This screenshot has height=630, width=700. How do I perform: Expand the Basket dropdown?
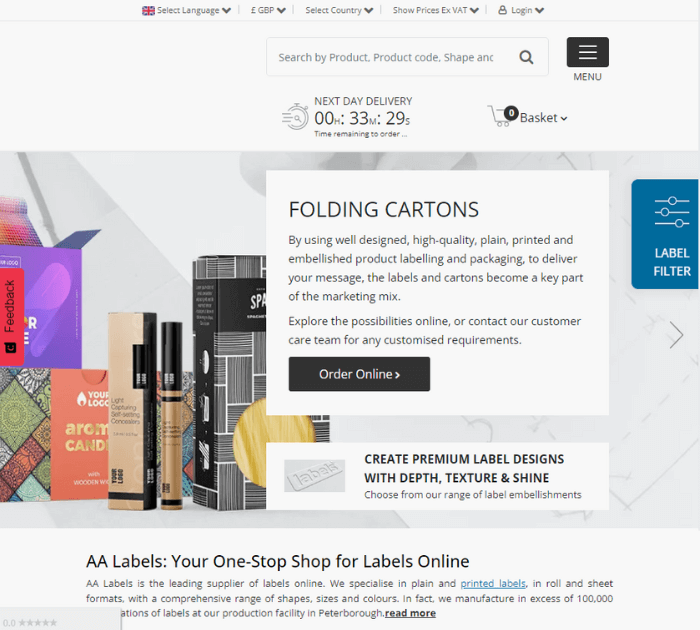coord(543,118)
